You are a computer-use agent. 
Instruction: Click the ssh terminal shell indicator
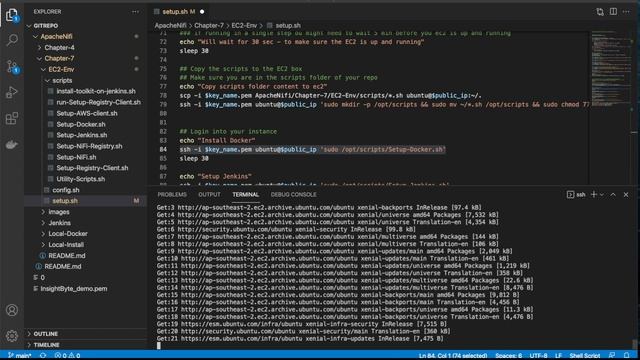576,195
